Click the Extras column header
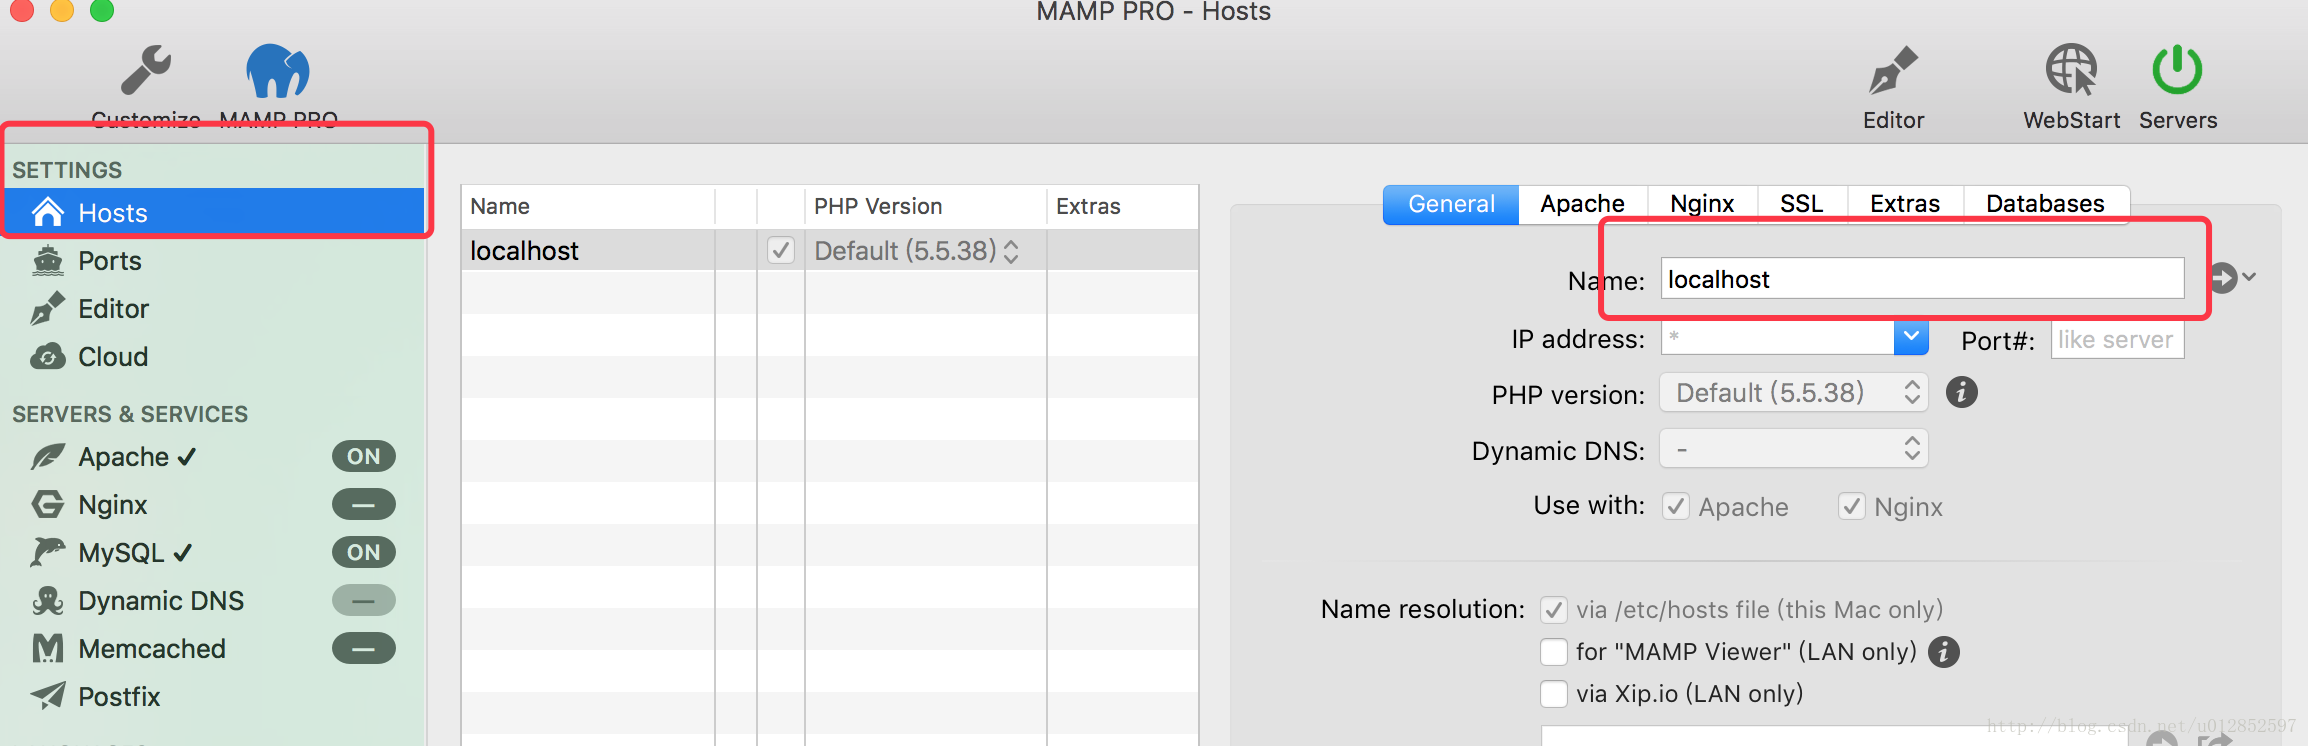Viewport: 2308px width, 746px height. (1122, 206)
